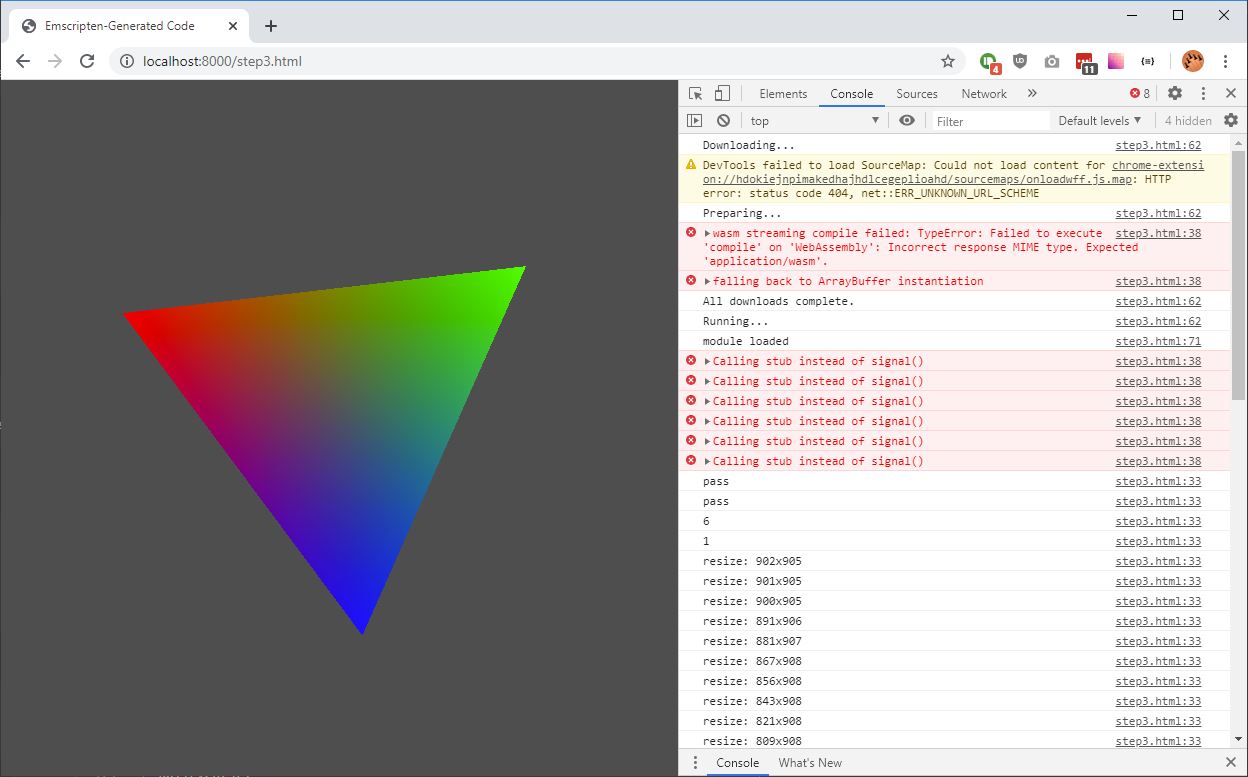Switch to the Network tab
Image resolution: width=1248 pixels, height=777 pixels.
point(984,93)
